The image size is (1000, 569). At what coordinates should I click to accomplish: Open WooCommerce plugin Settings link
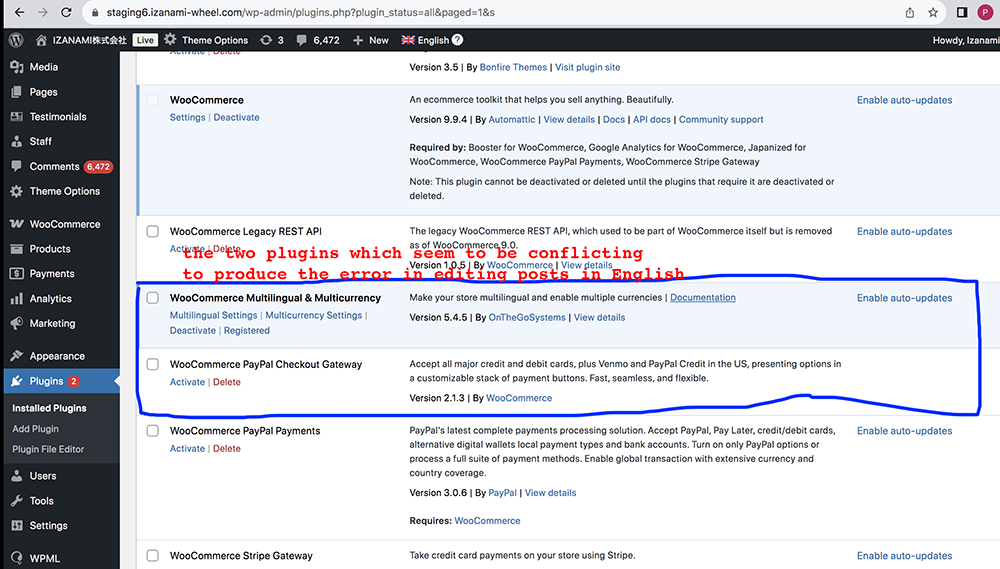tap(188, 117)
